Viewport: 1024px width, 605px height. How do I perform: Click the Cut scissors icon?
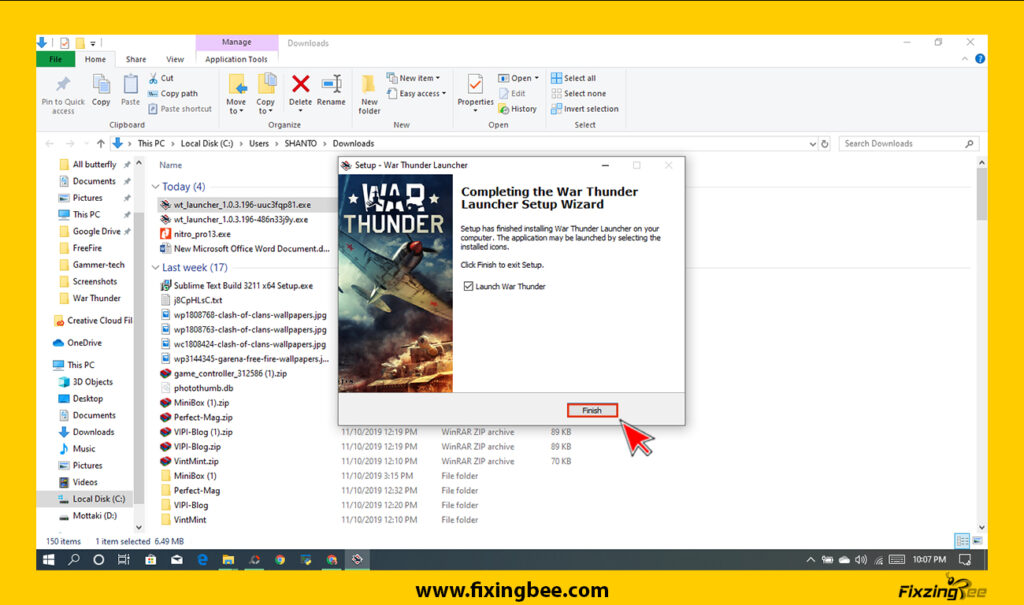153,78
